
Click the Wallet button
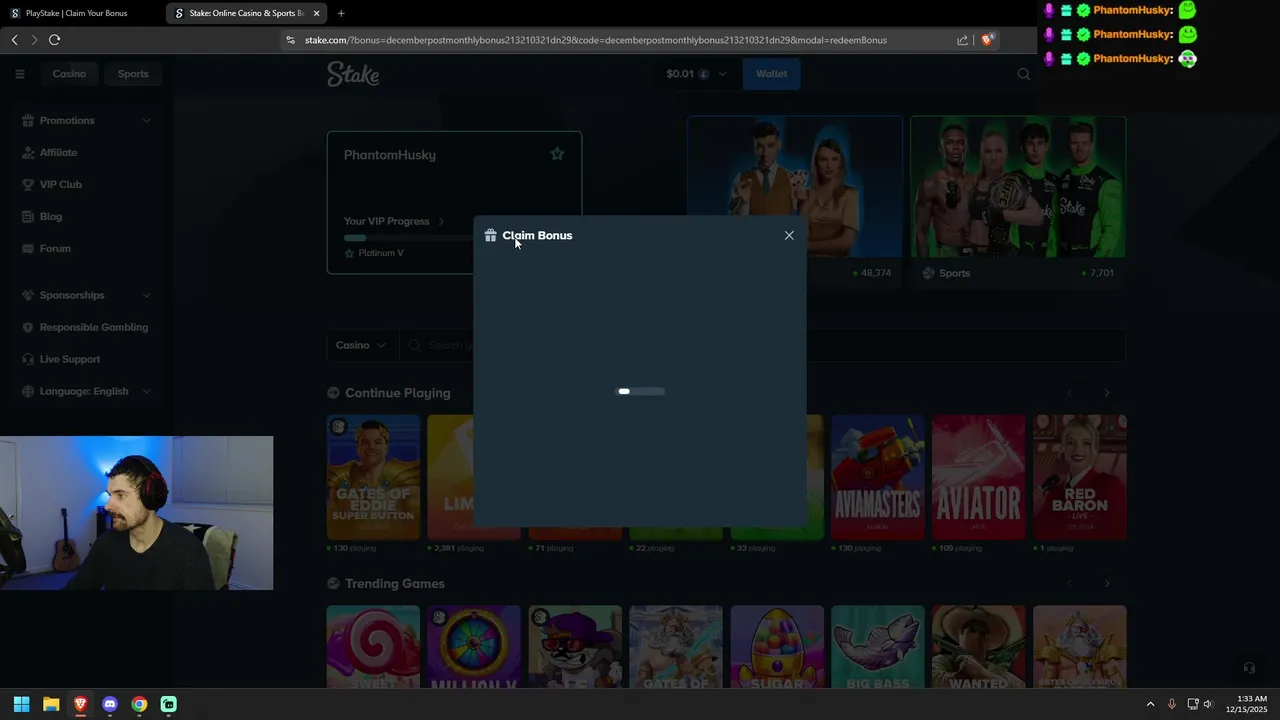[771, 73]
